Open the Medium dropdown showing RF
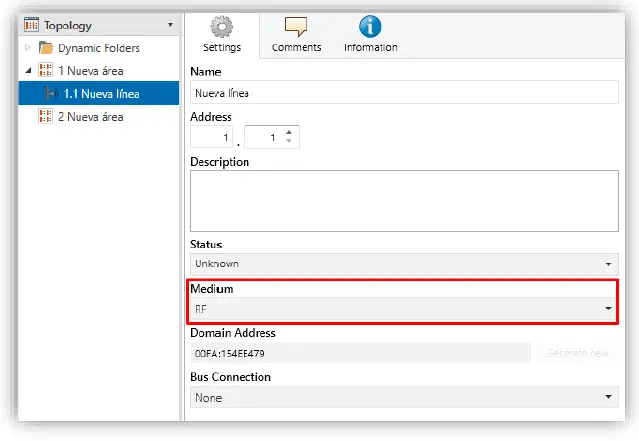This screenshot has width=639, height=441. (404, 309)
